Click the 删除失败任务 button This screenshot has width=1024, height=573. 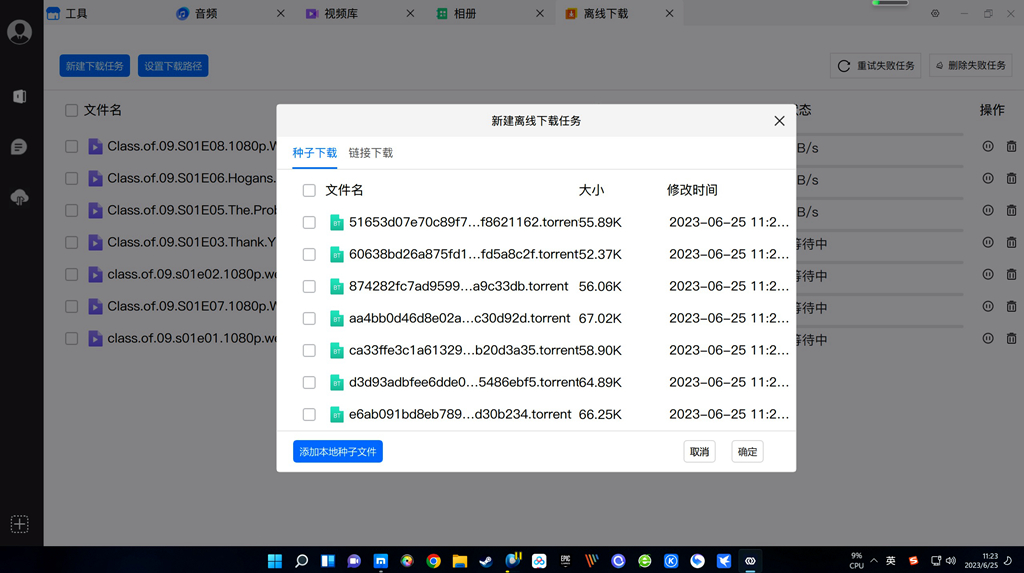[x=970, y=66]
